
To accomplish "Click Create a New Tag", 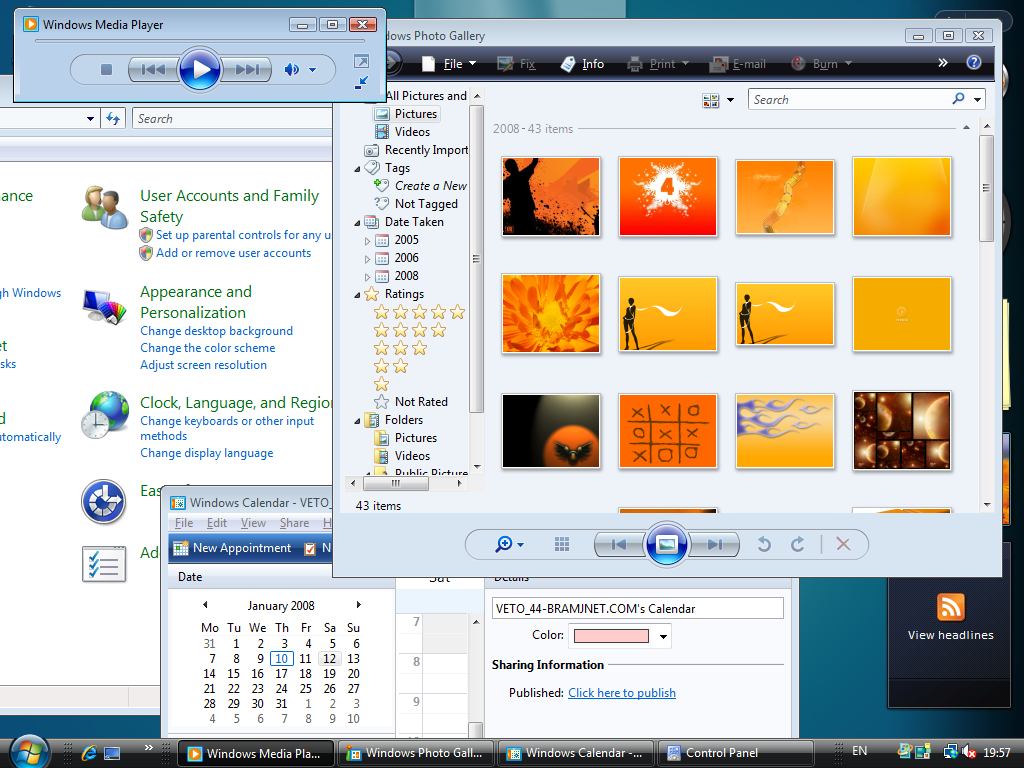I will tap(421, 186).
